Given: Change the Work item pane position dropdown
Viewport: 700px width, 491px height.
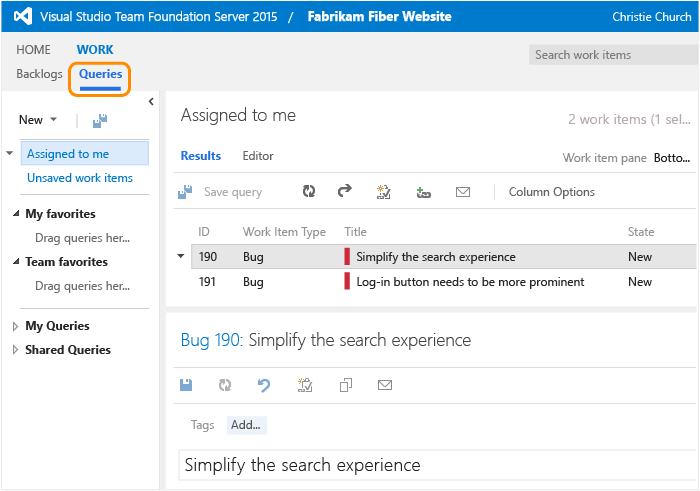Looking at the screenshot, I should 672,158.
